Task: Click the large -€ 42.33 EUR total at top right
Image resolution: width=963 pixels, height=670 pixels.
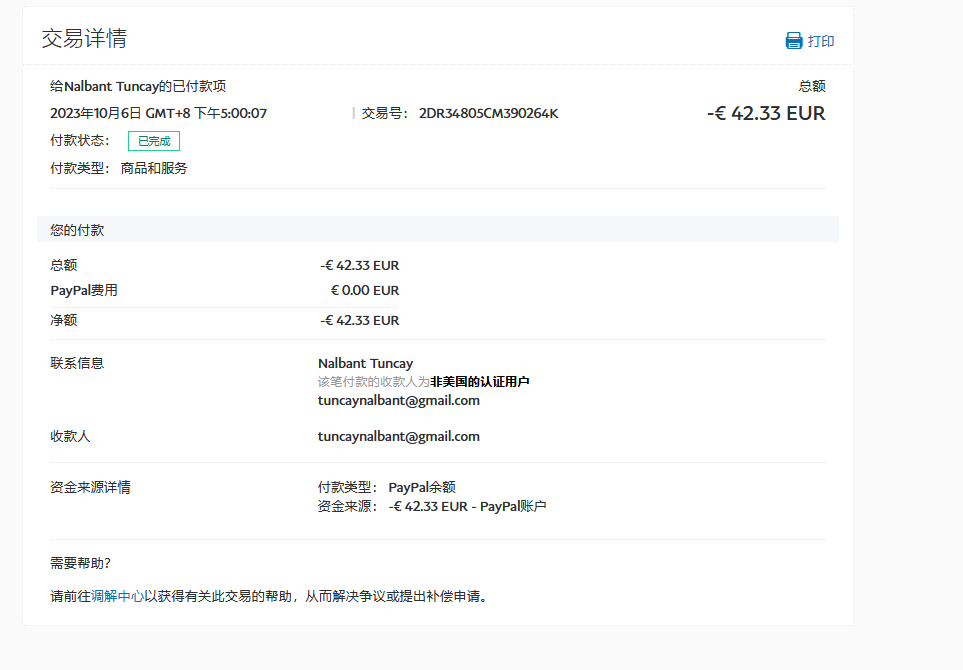Action: [766, 113]
